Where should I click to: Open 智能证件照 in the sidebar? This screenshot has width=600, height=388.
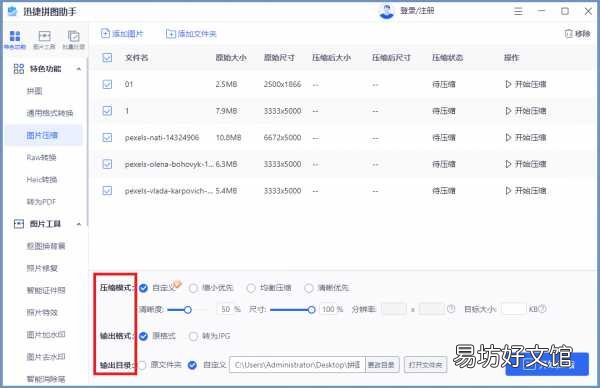click(46, 290)
